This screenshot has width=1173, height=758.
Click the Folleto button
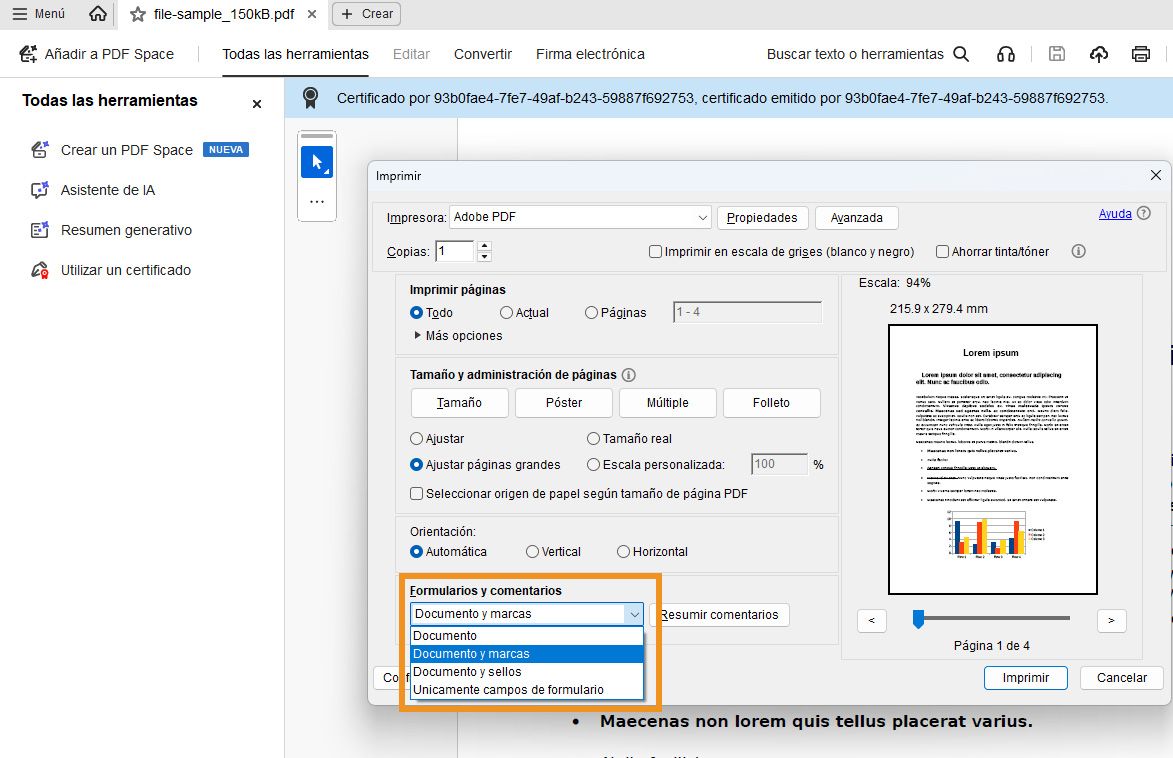click(x=771, y=403)
